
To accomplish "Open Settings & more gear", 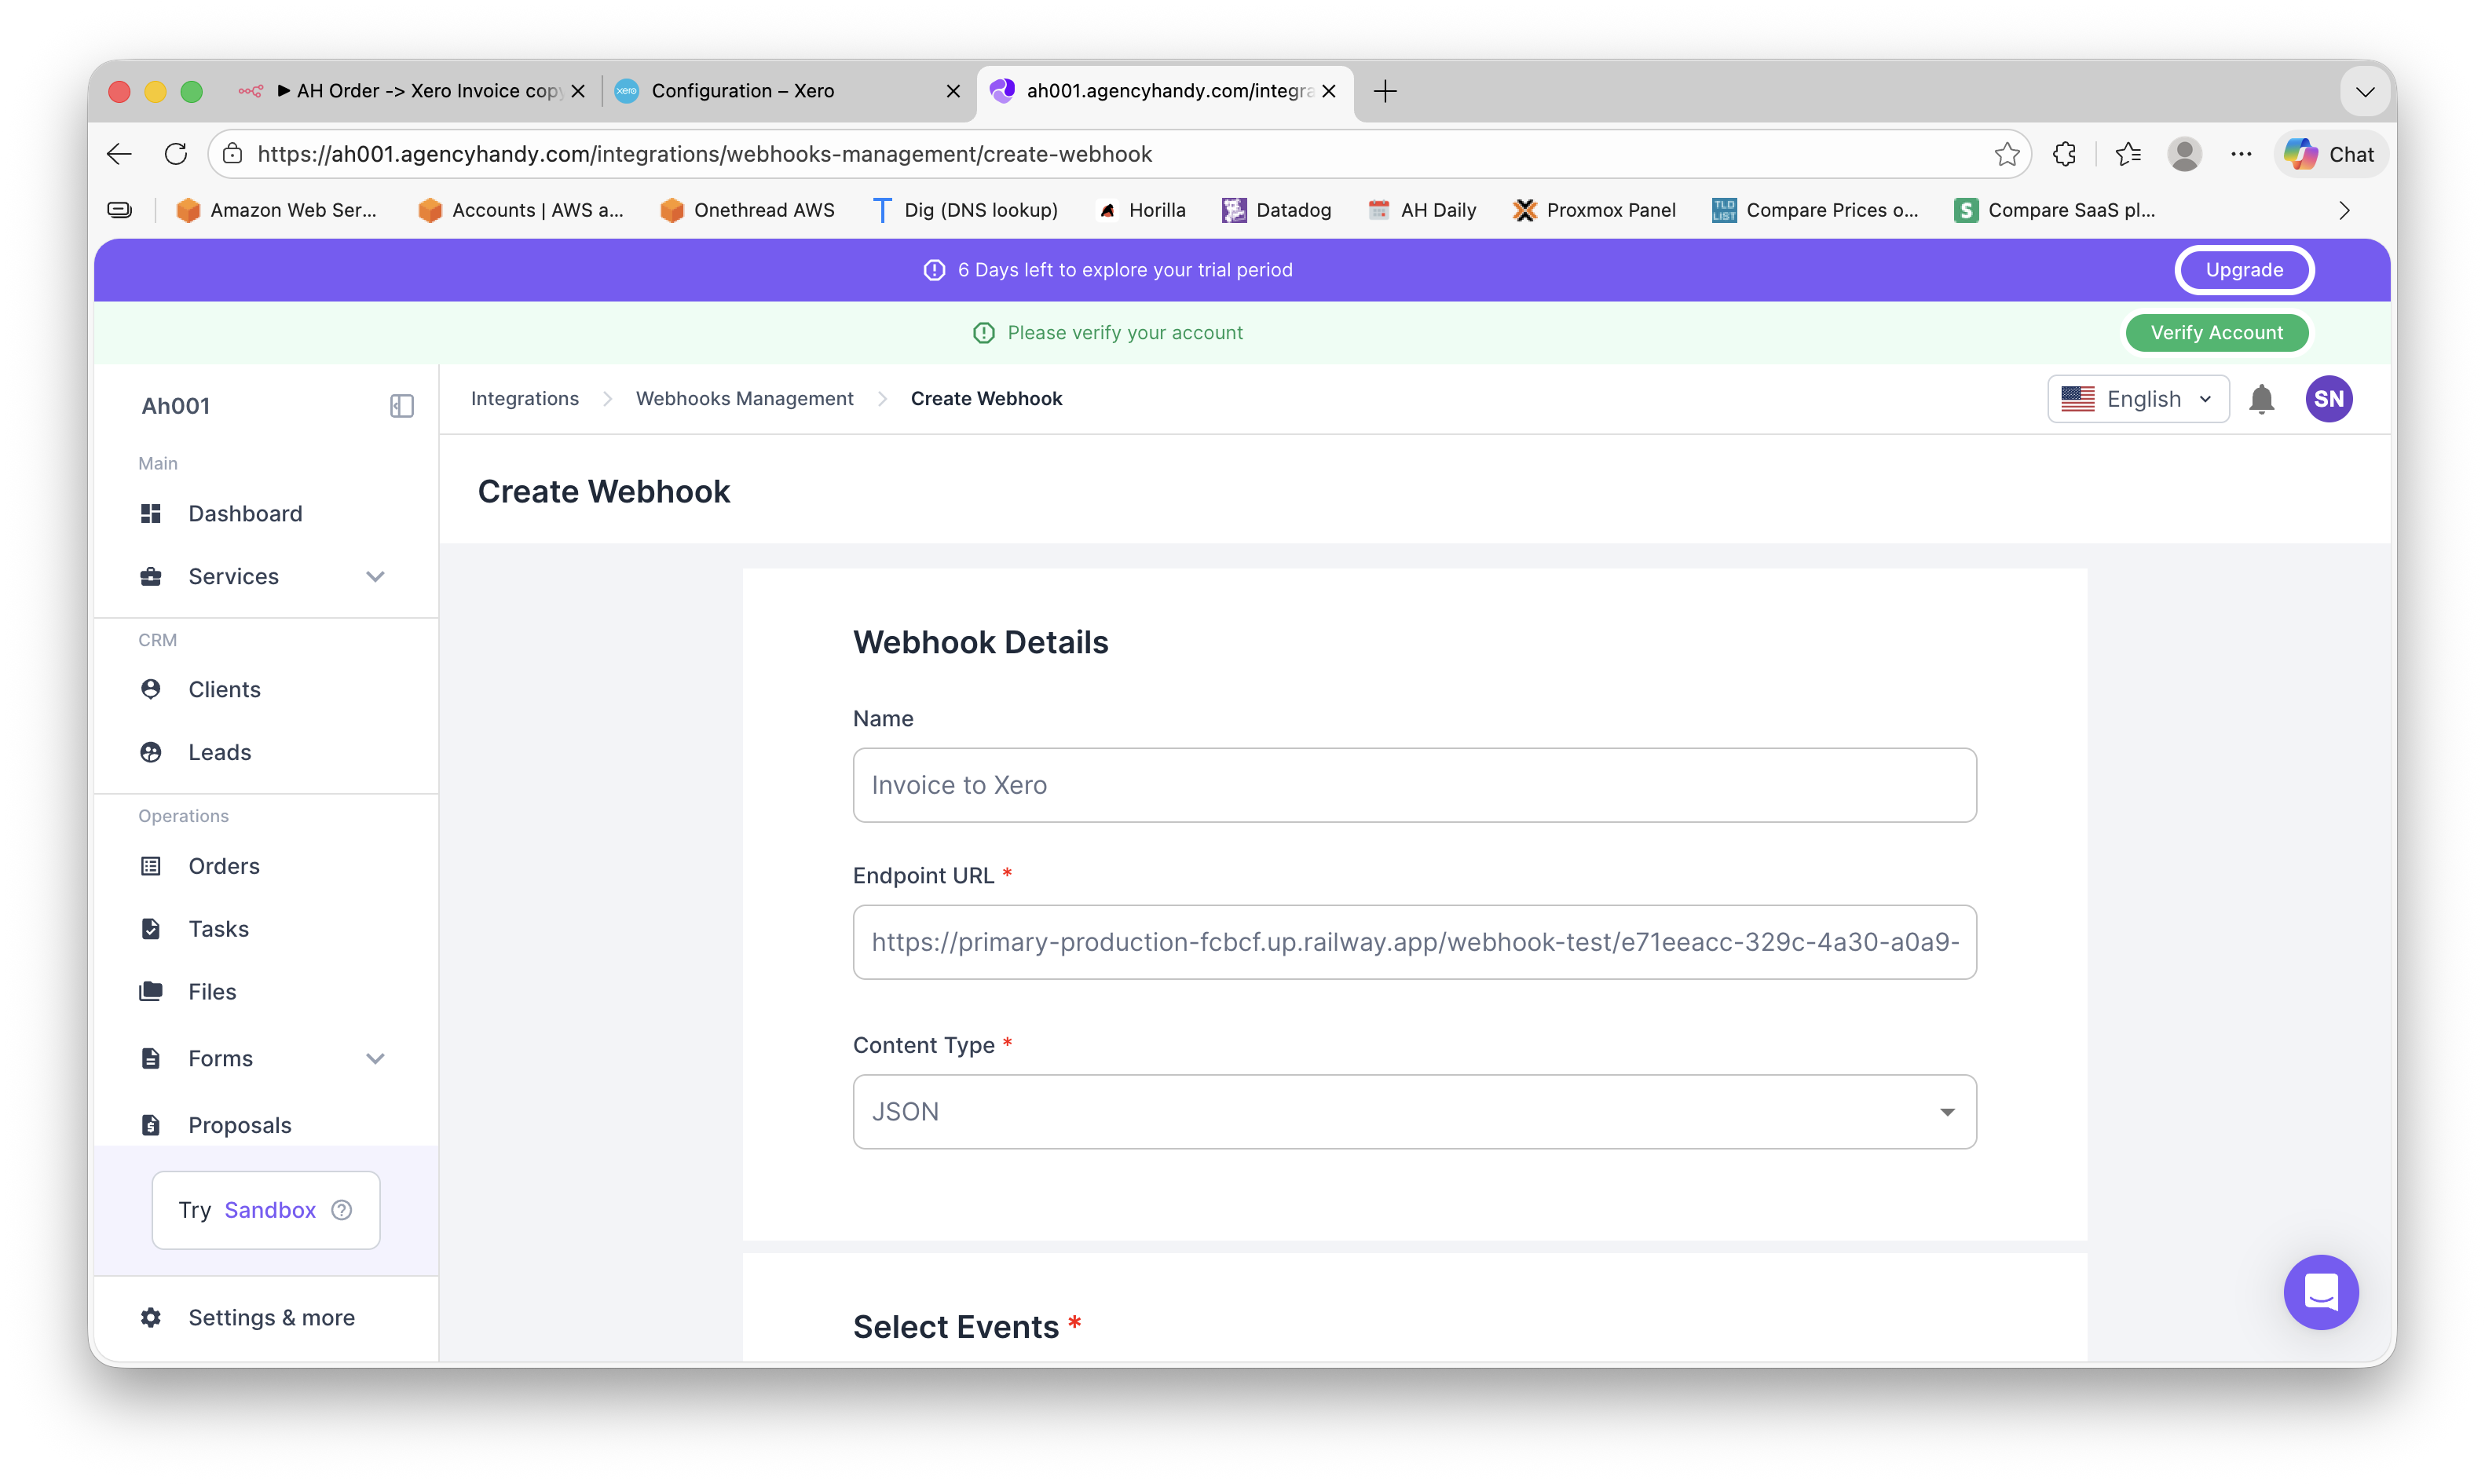I will click(x=151, y=1317).
